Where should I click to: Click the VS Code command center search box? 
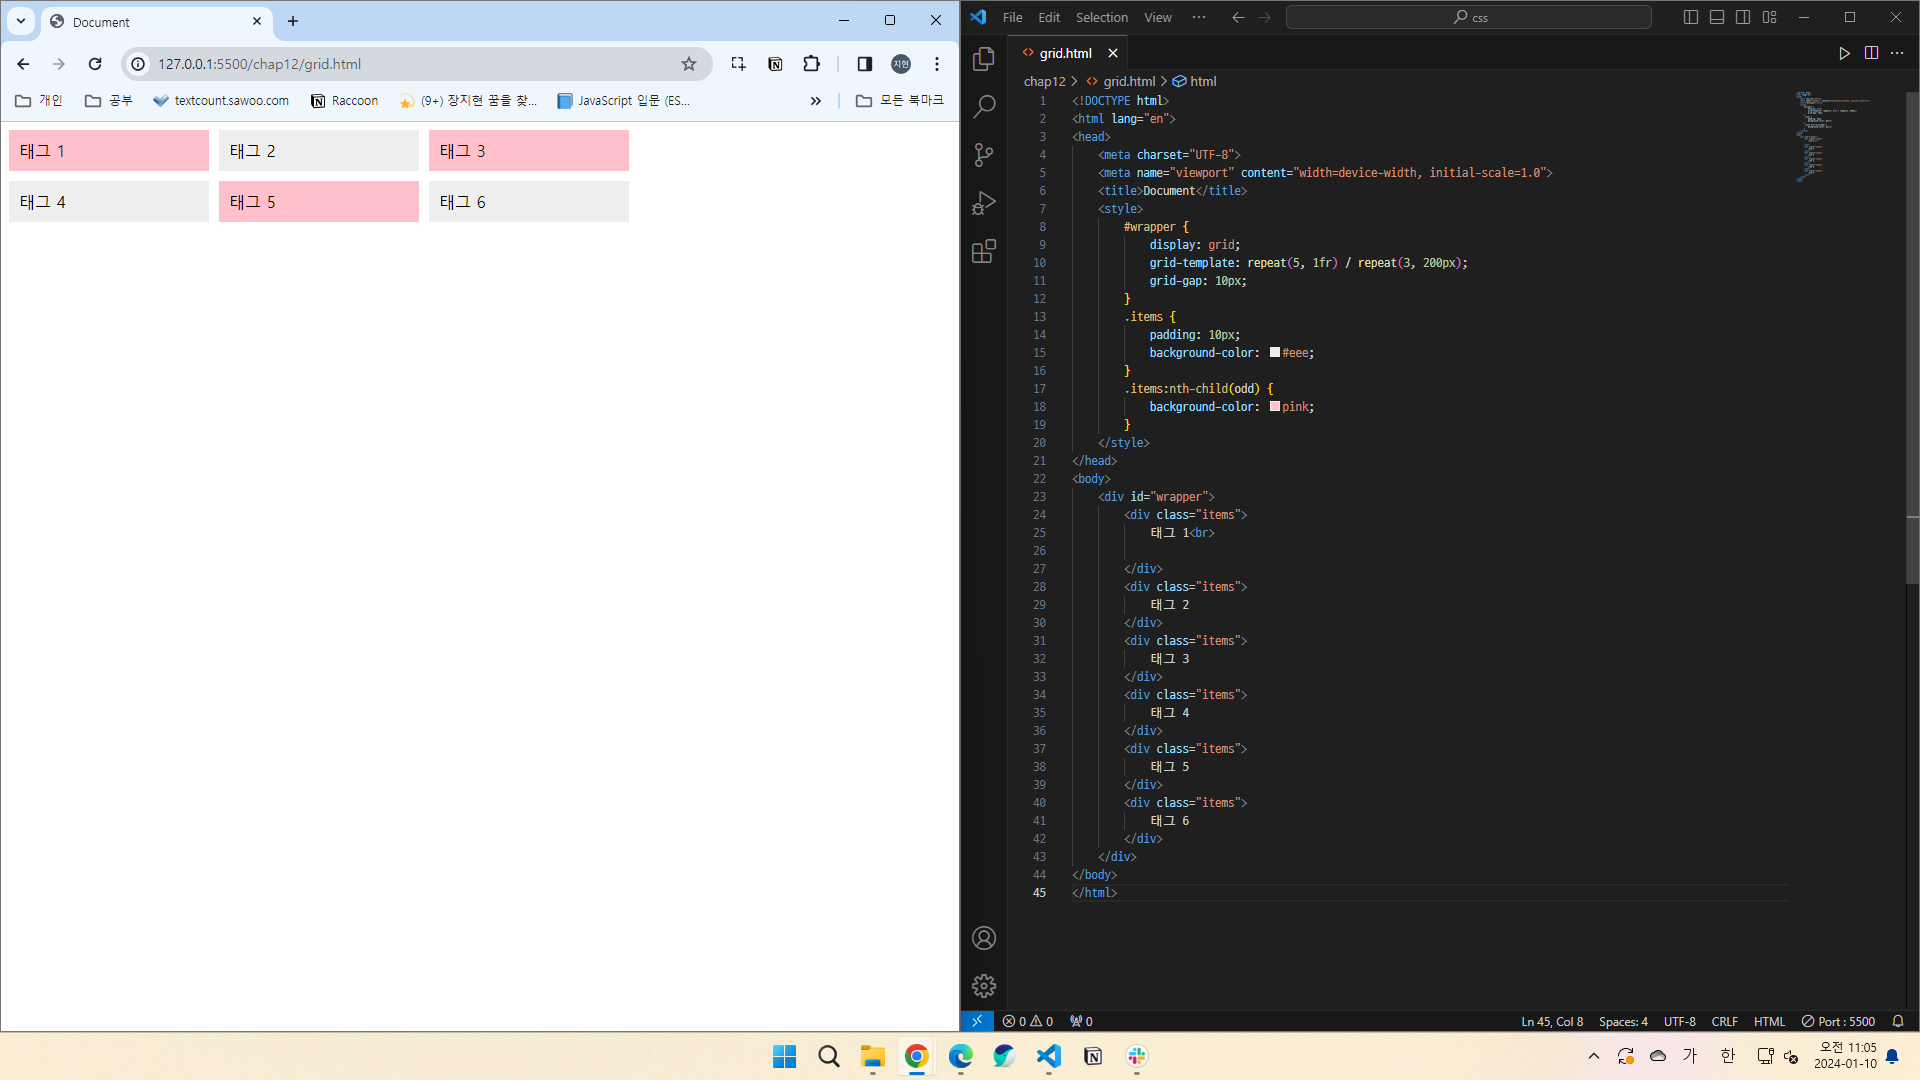click(x=1468, y=17)
